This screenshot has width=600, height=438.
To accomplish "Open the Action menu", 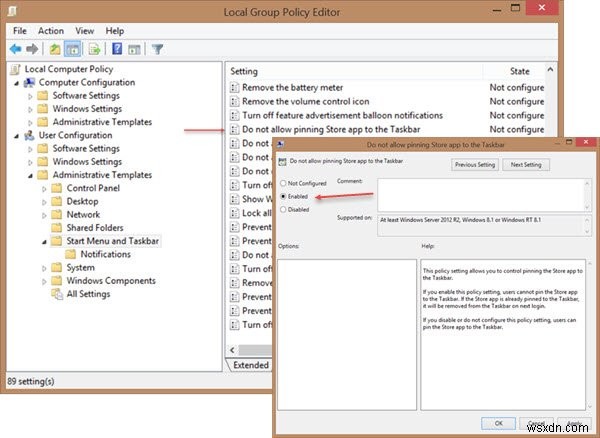I will (x=50, y=31).
